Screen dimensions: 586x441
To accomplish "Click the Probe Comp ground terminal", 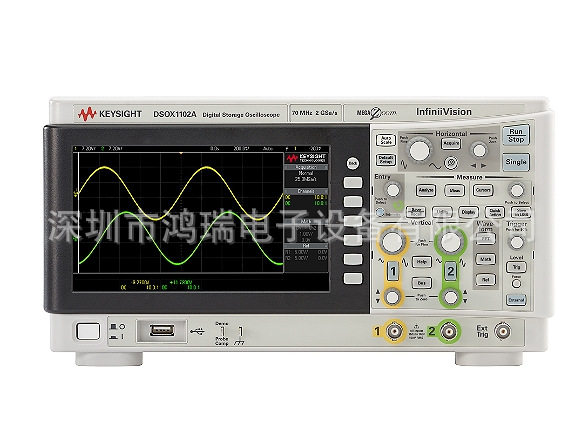I will [x=240, y=331].
